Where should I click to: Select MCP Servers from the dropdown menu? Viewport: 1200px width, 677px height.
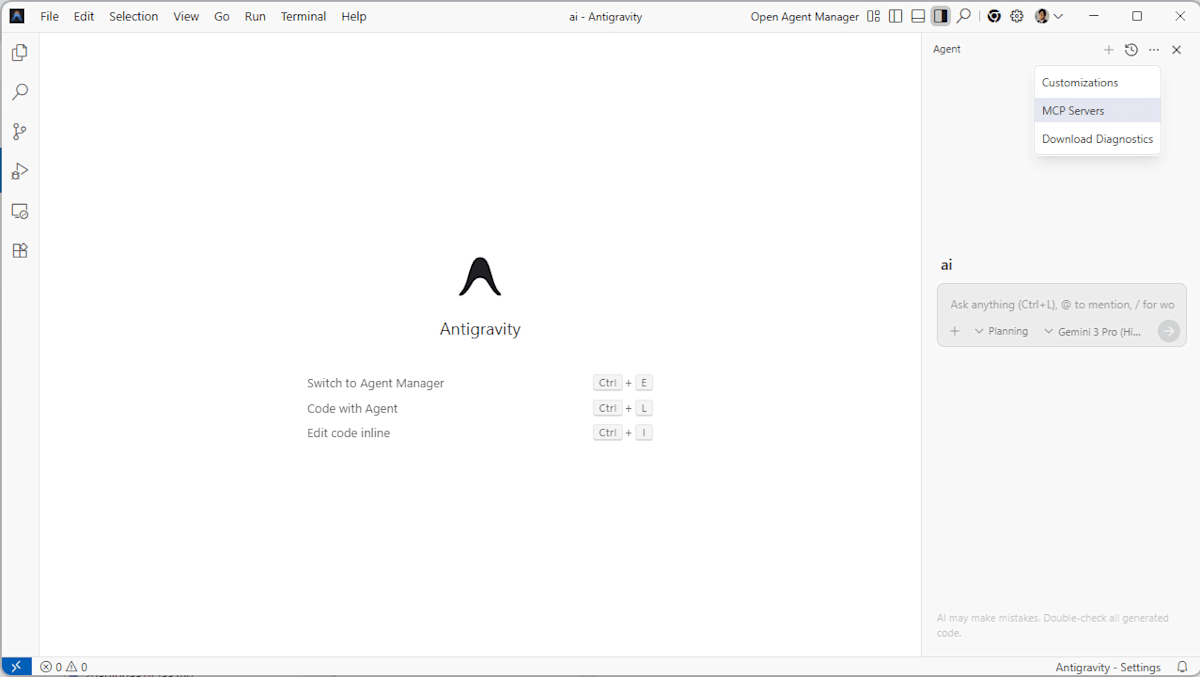pyautogui.click(x=1097, y=111)
